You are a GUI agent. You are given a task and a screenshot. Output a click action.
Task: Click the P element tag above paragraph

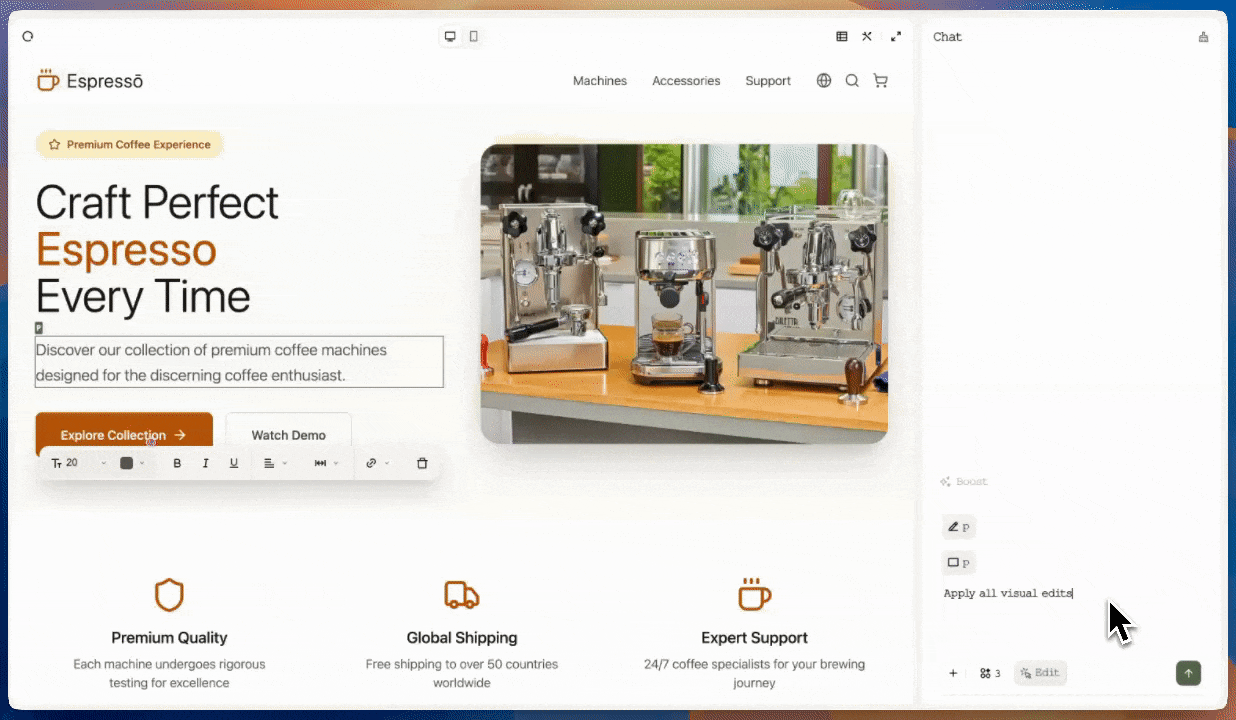(x=39, y=327)
